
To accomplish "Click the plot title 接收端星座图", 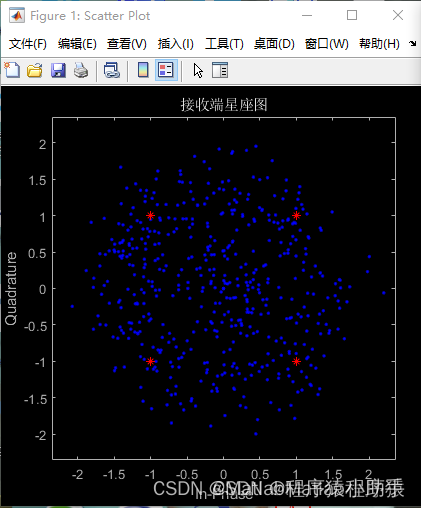I will click(x=224, y=105).
